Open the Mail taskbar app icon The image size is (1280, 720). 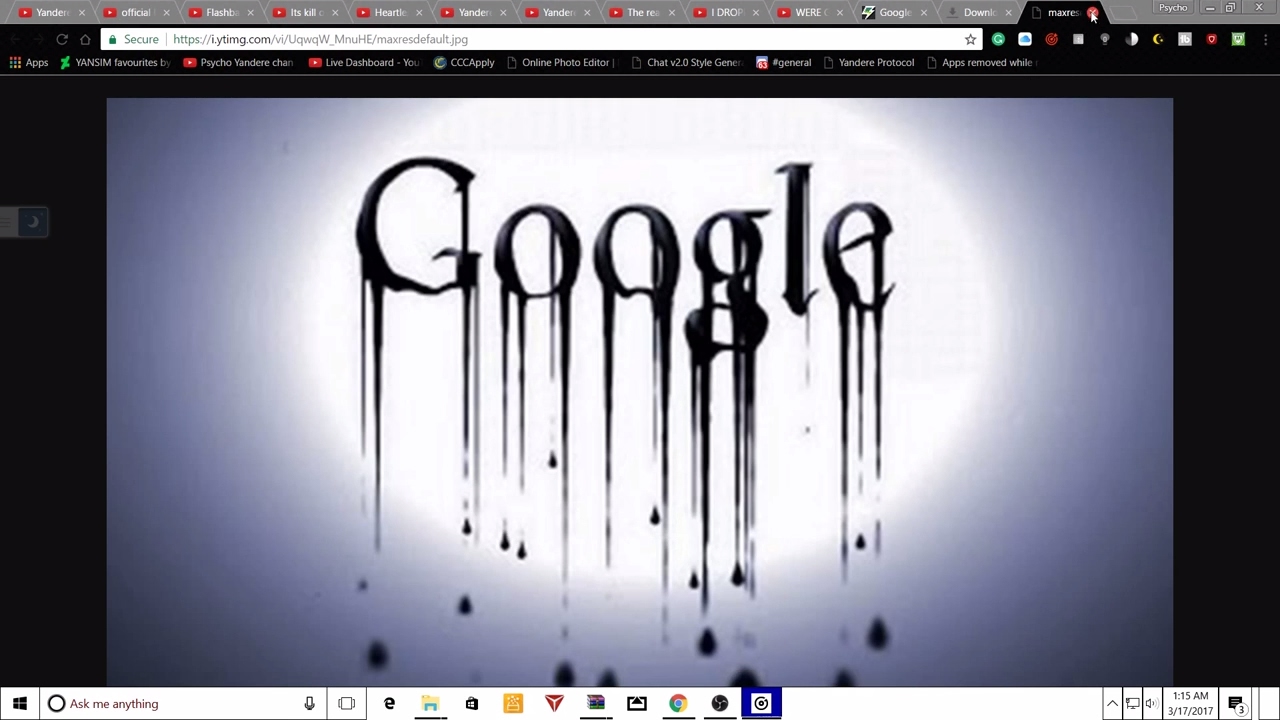[x=637, y=703]
